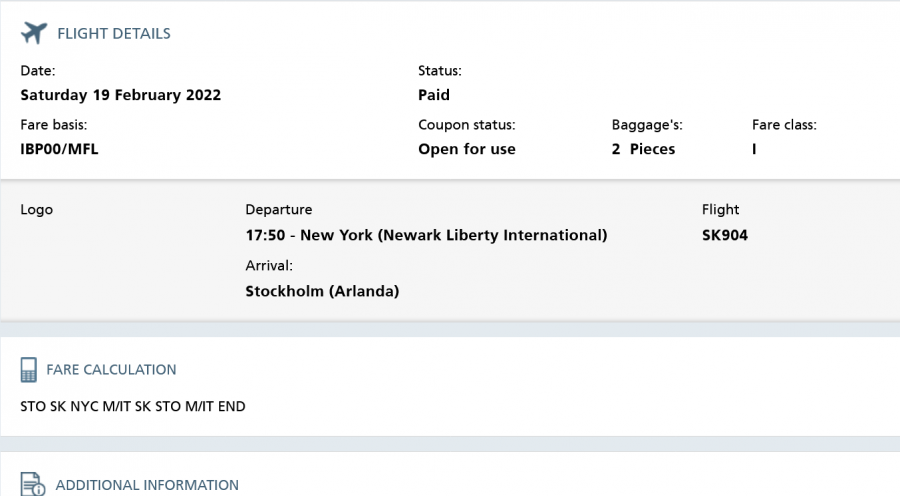Click the Departure label

(279, 210)
